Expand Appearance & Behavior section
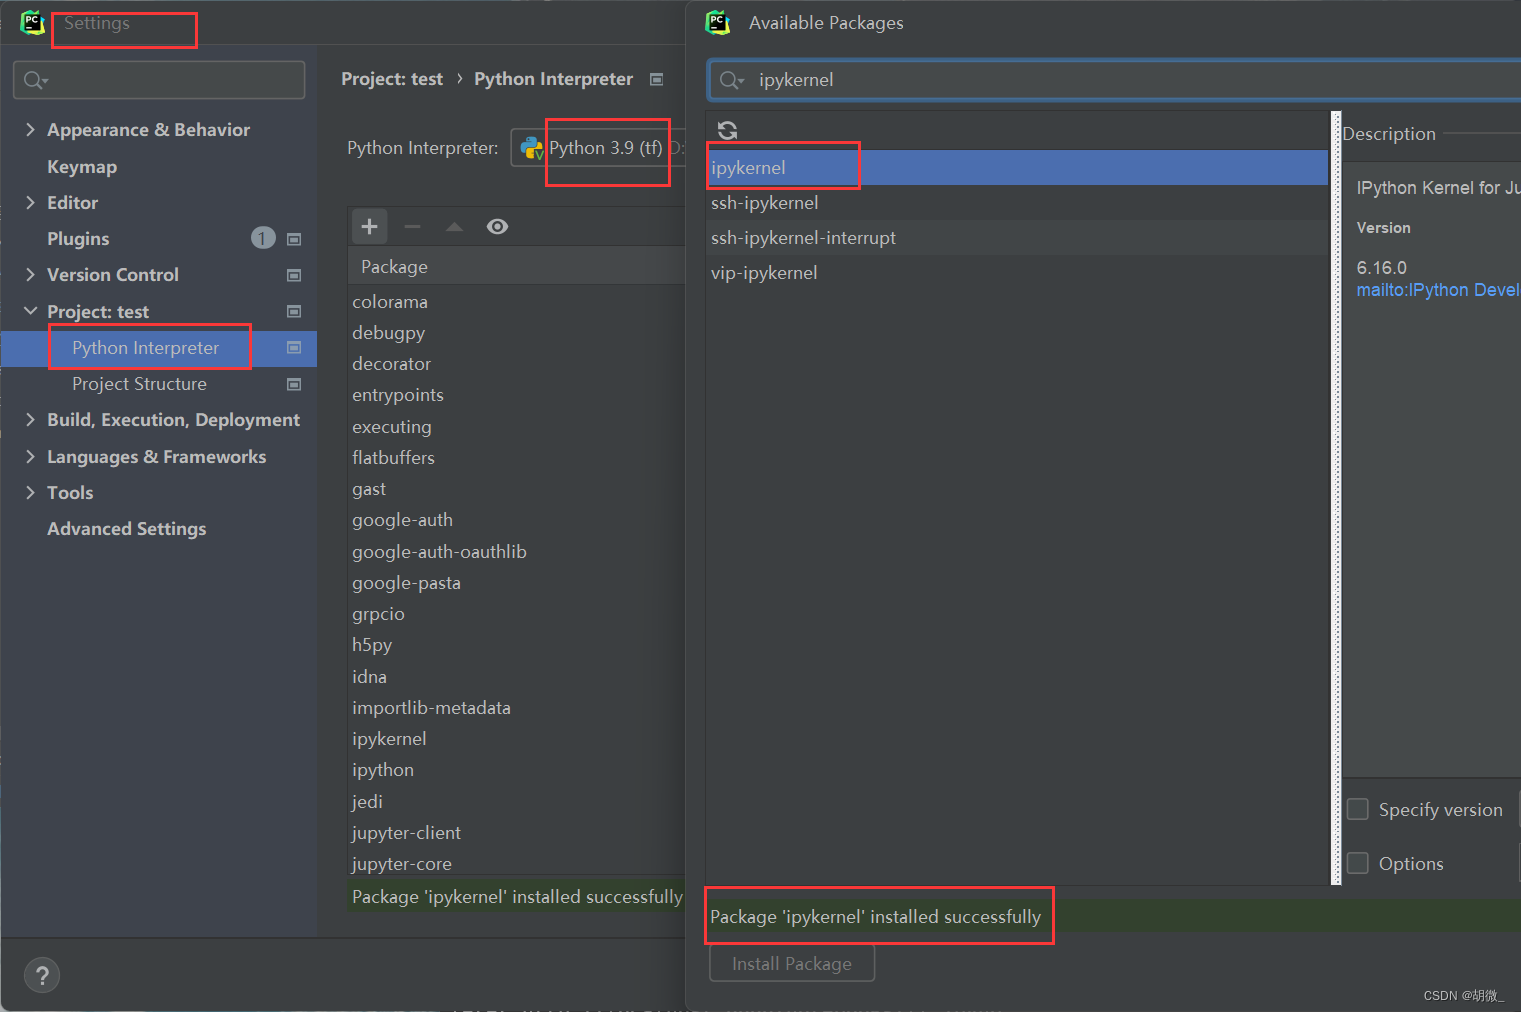 30,130
